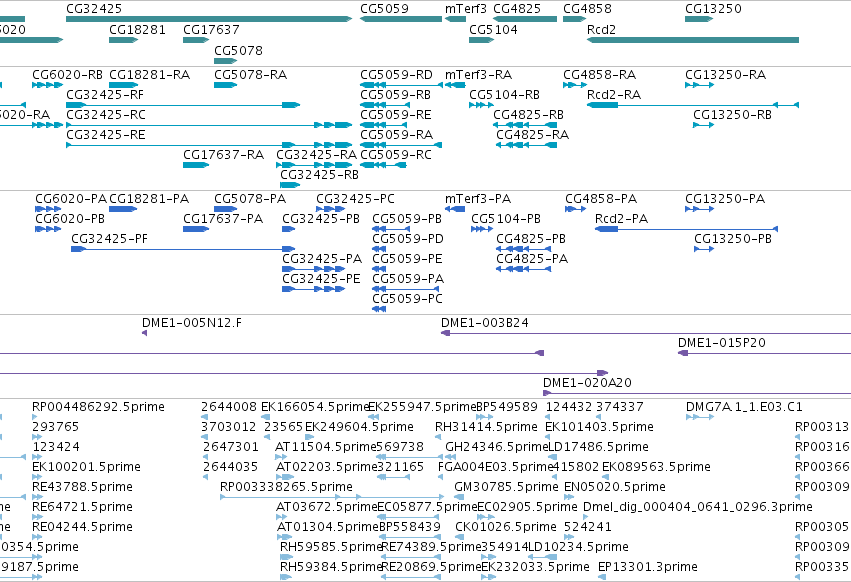This screenshot has width=851, height=582.
Task: Select transcript CG17637-RA
Action: [x=196, y=165]
